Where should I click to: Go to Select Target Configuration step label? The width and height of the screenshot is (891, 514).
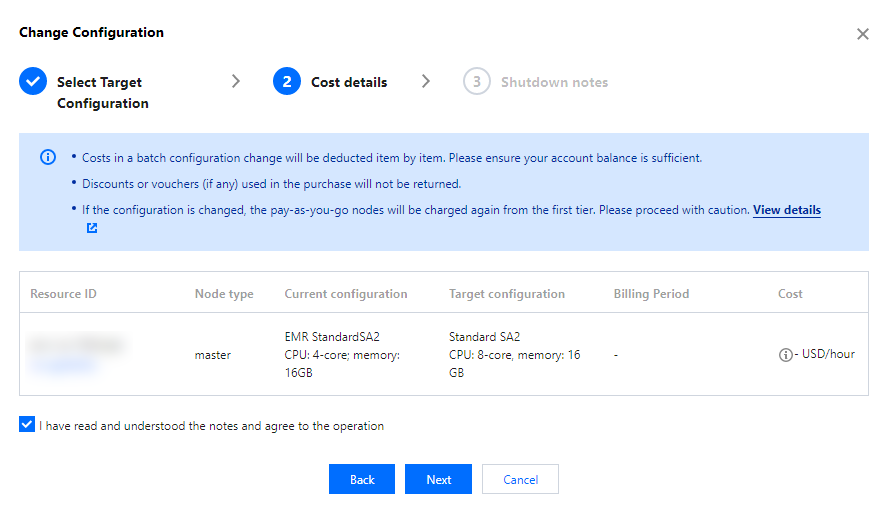click(x=102, y=92)
